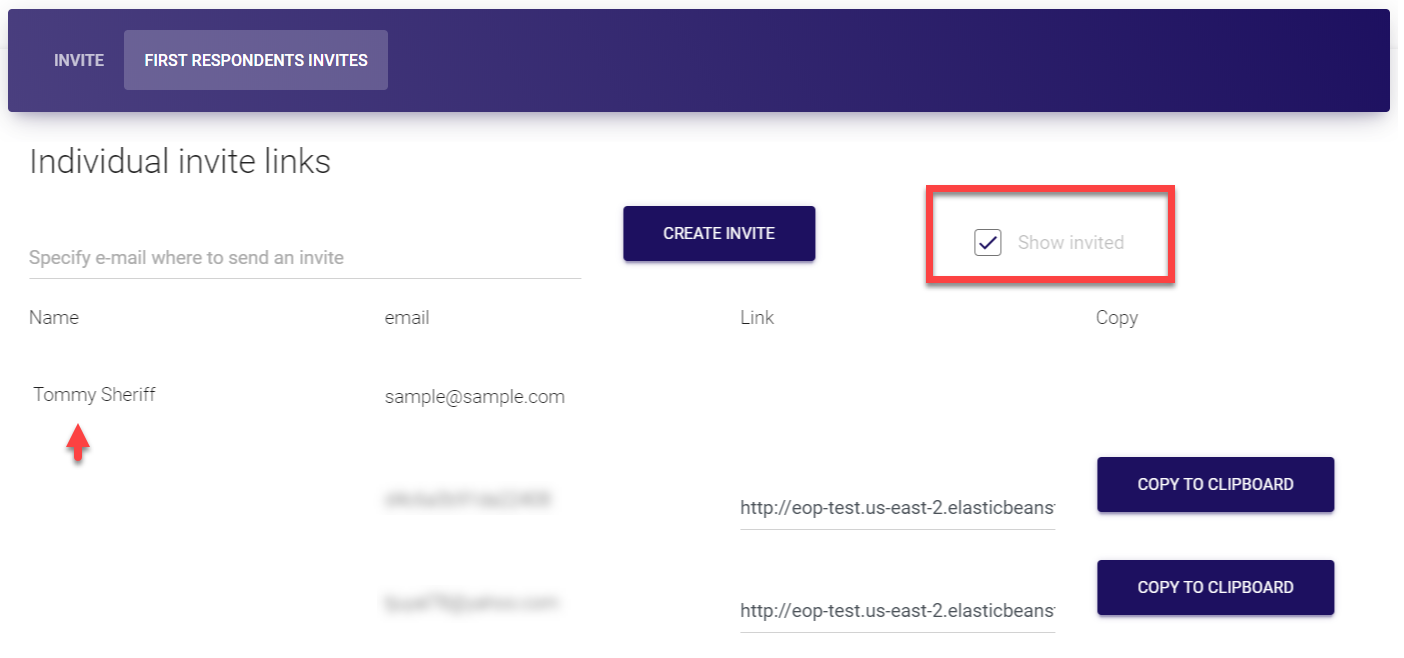Click the Name column header

[x=54, y=318]
